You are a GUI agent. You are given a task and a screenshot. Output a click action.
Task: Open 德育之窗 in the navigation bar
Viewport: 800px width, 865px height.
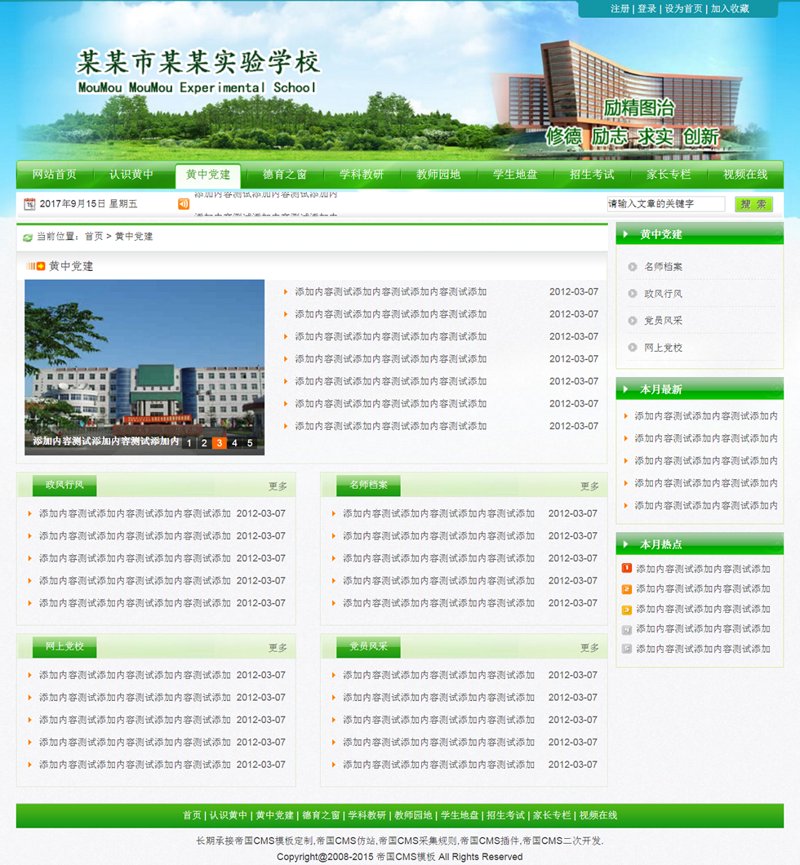click(285, 174)
